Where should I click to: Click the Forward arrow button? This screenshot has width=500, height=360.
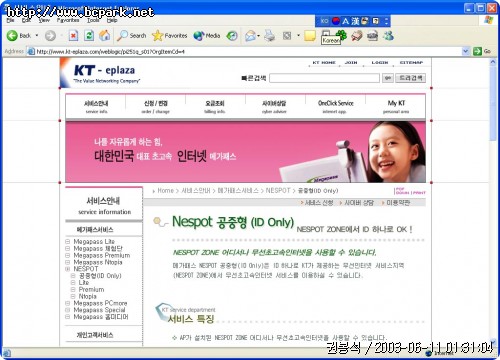click(x=50, y=35)
